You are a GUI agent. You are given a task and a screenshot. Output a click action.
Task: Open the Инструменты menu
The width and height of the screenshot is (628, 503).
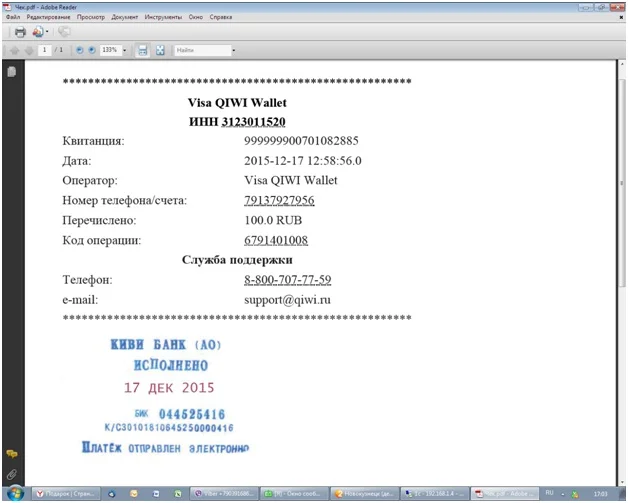click(163, 17)
